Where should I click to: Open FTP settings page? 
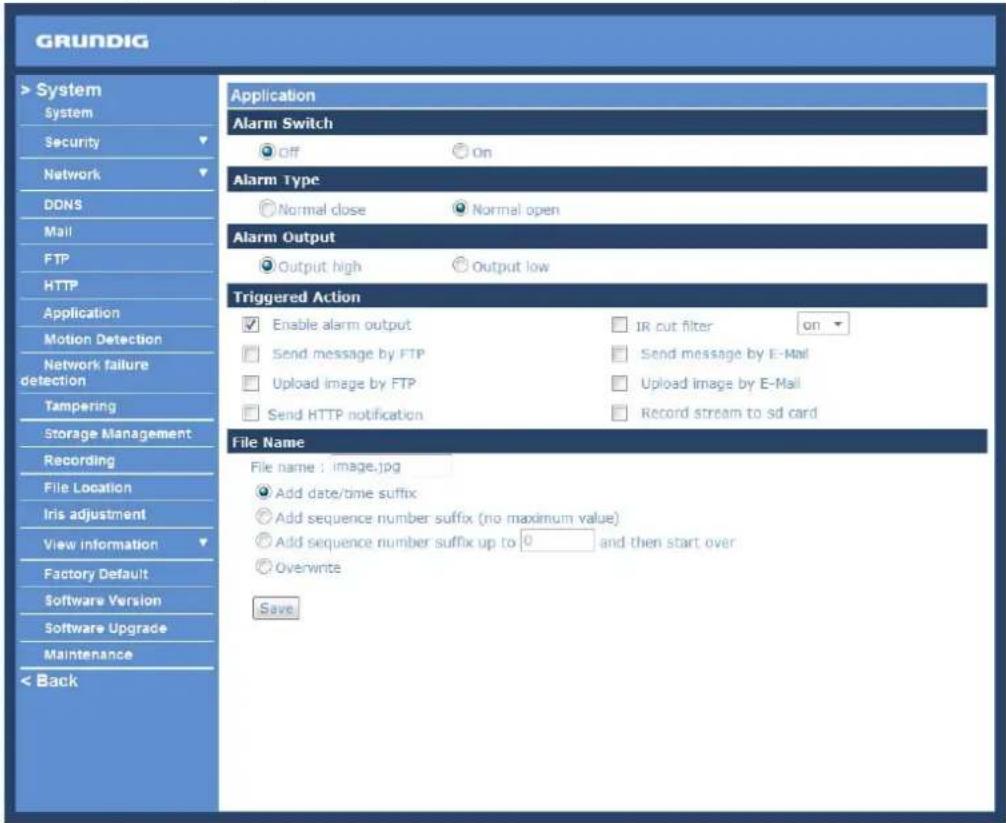pos(56,259)
